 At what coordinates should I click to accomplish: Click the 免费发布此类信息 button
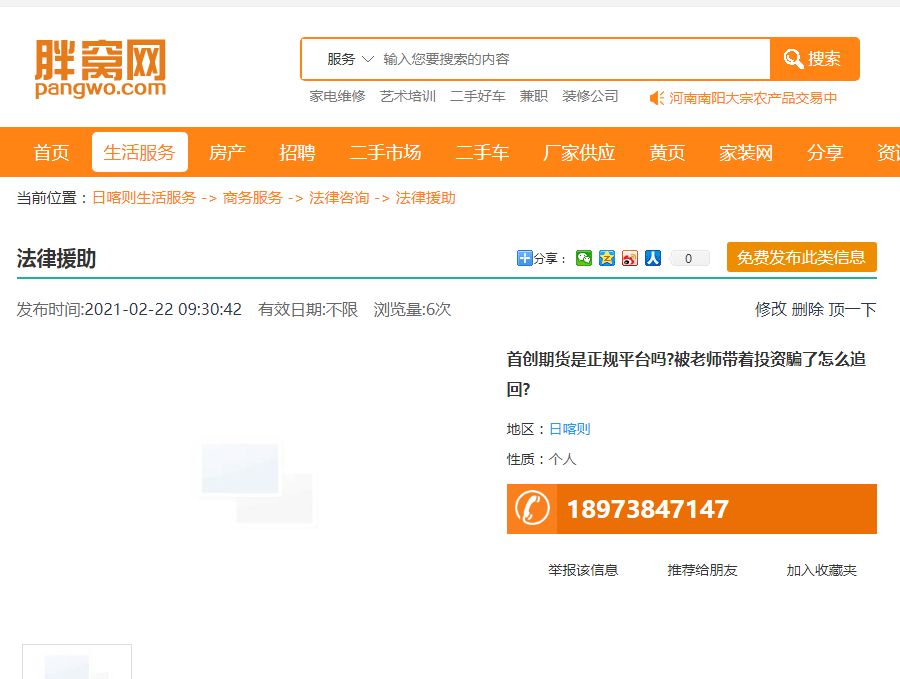pos(801,257)
